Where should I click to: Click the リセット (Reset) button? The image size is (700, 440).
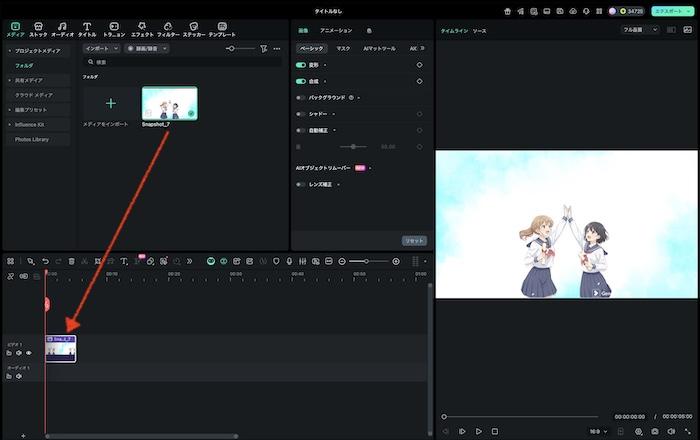point(414,241)
